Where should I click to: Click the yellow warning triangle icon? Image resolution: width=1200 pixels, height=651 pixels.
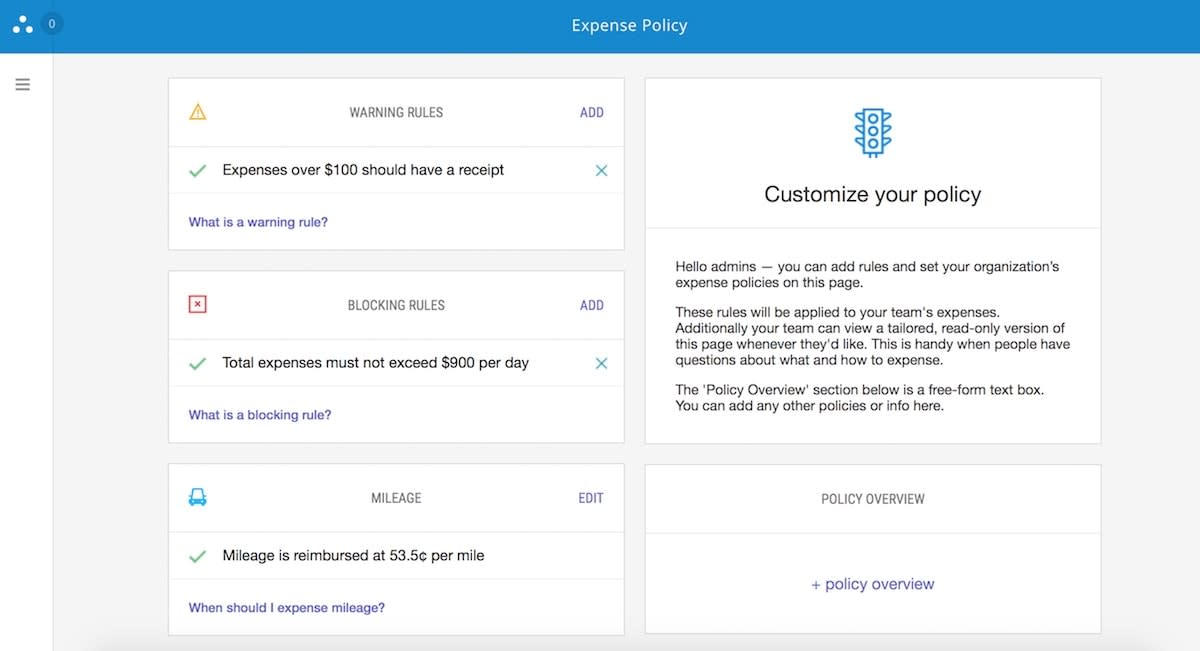(198, 112)
